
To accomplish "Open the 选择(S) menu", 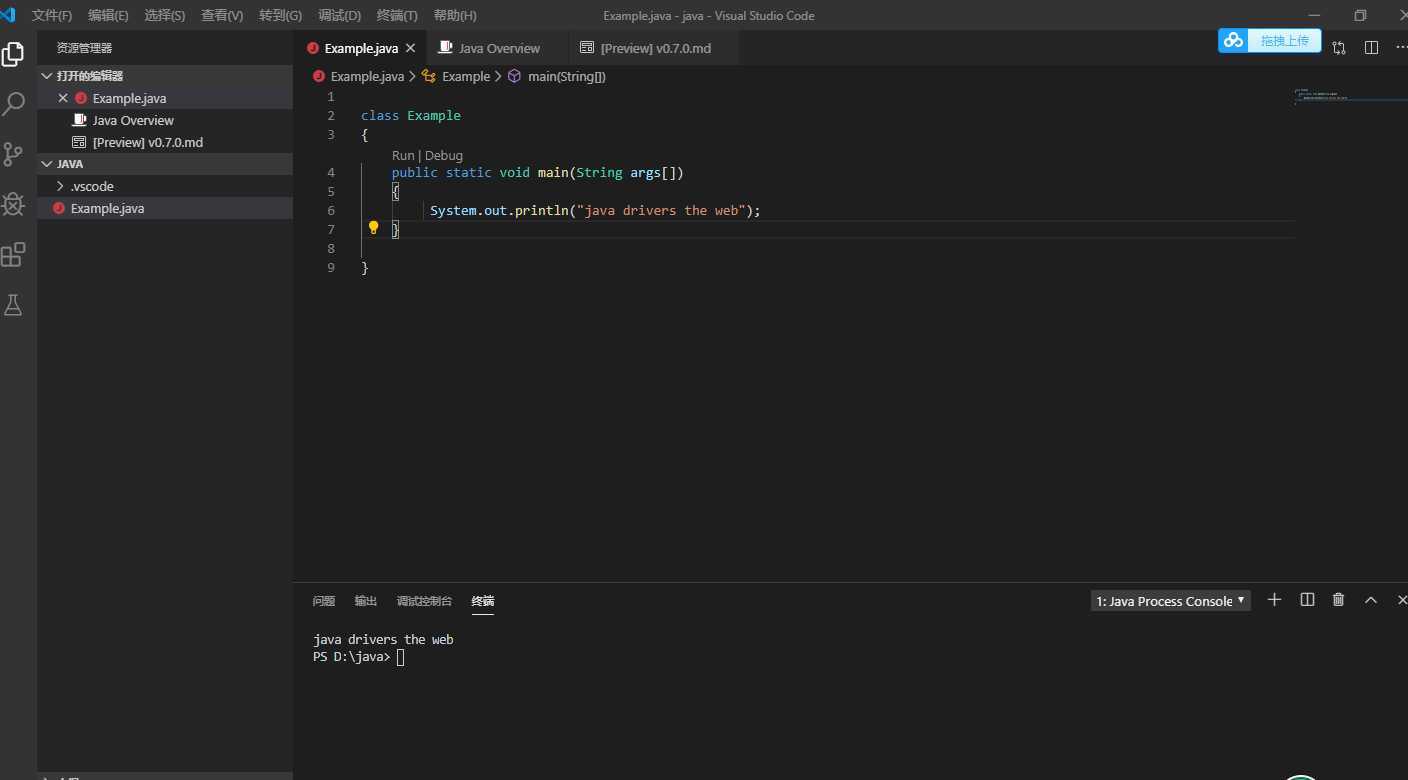I will pos(165,16).
